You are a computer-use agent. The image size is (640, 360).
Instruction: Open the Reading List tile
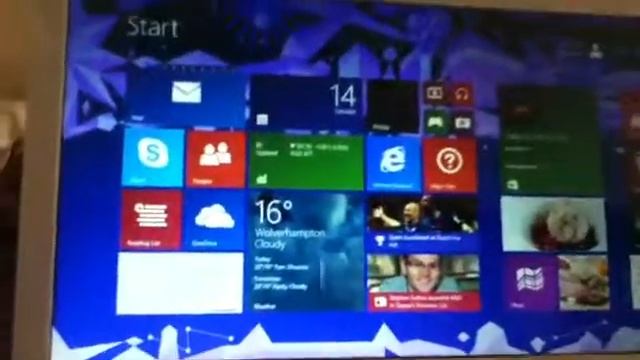click(151, 219)
